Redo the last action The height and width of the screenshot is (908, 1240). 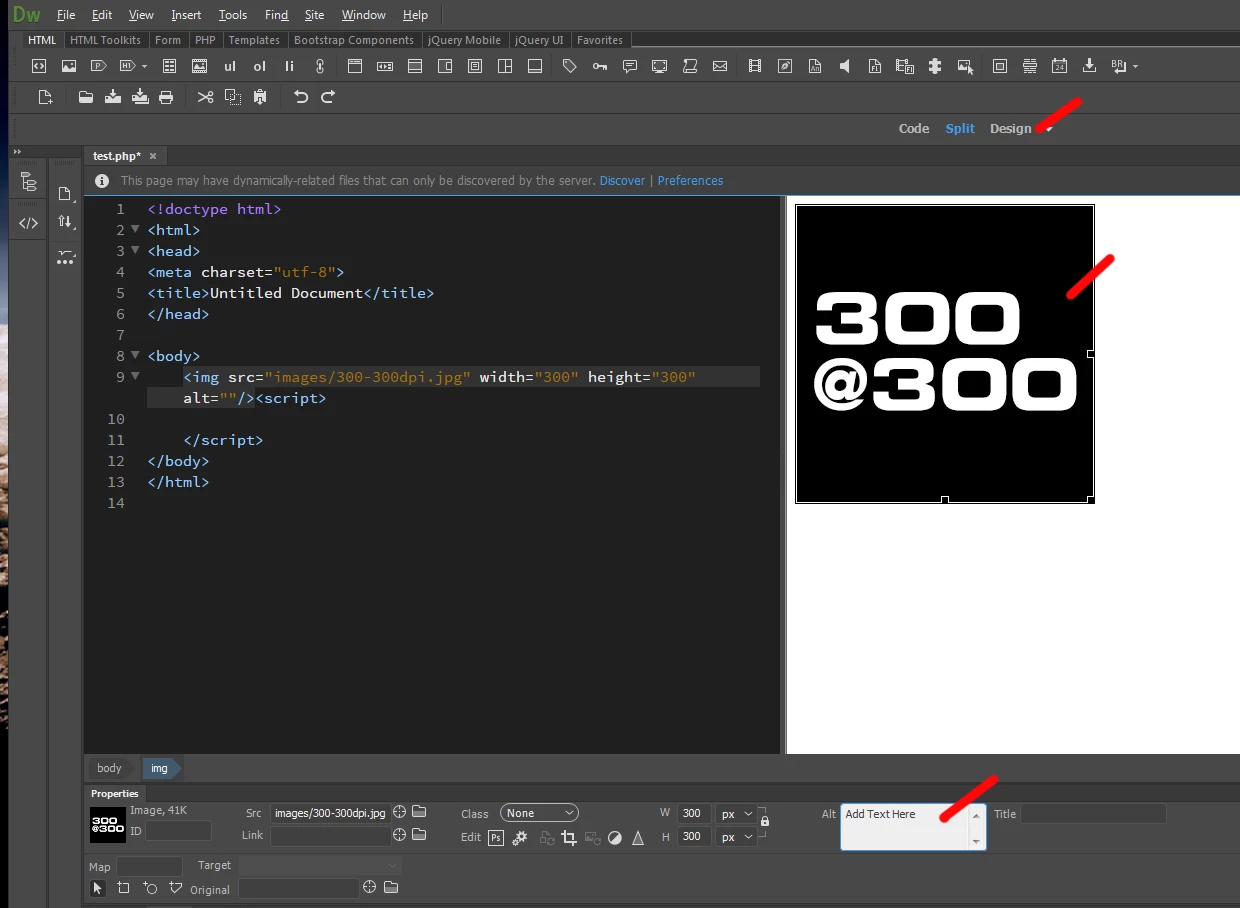(328, 97)
